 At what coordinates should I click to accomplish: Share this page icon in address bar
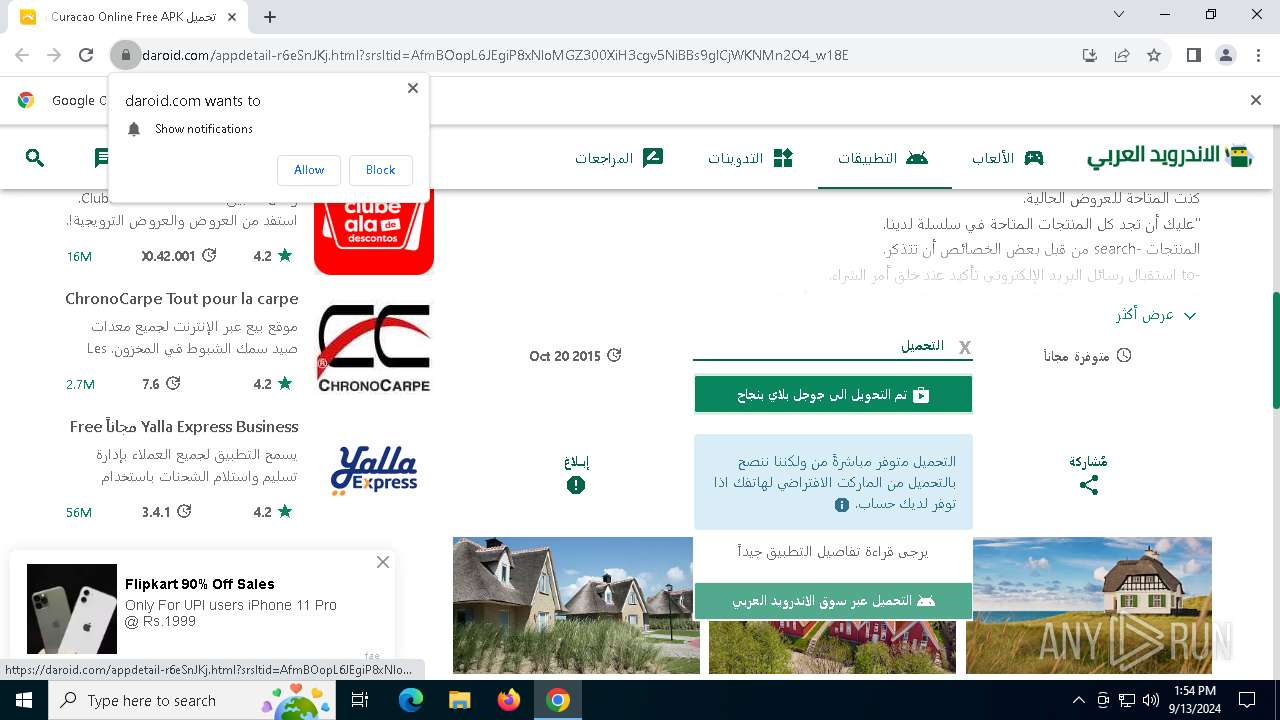pyautogui.click(x=1122, y=55)
